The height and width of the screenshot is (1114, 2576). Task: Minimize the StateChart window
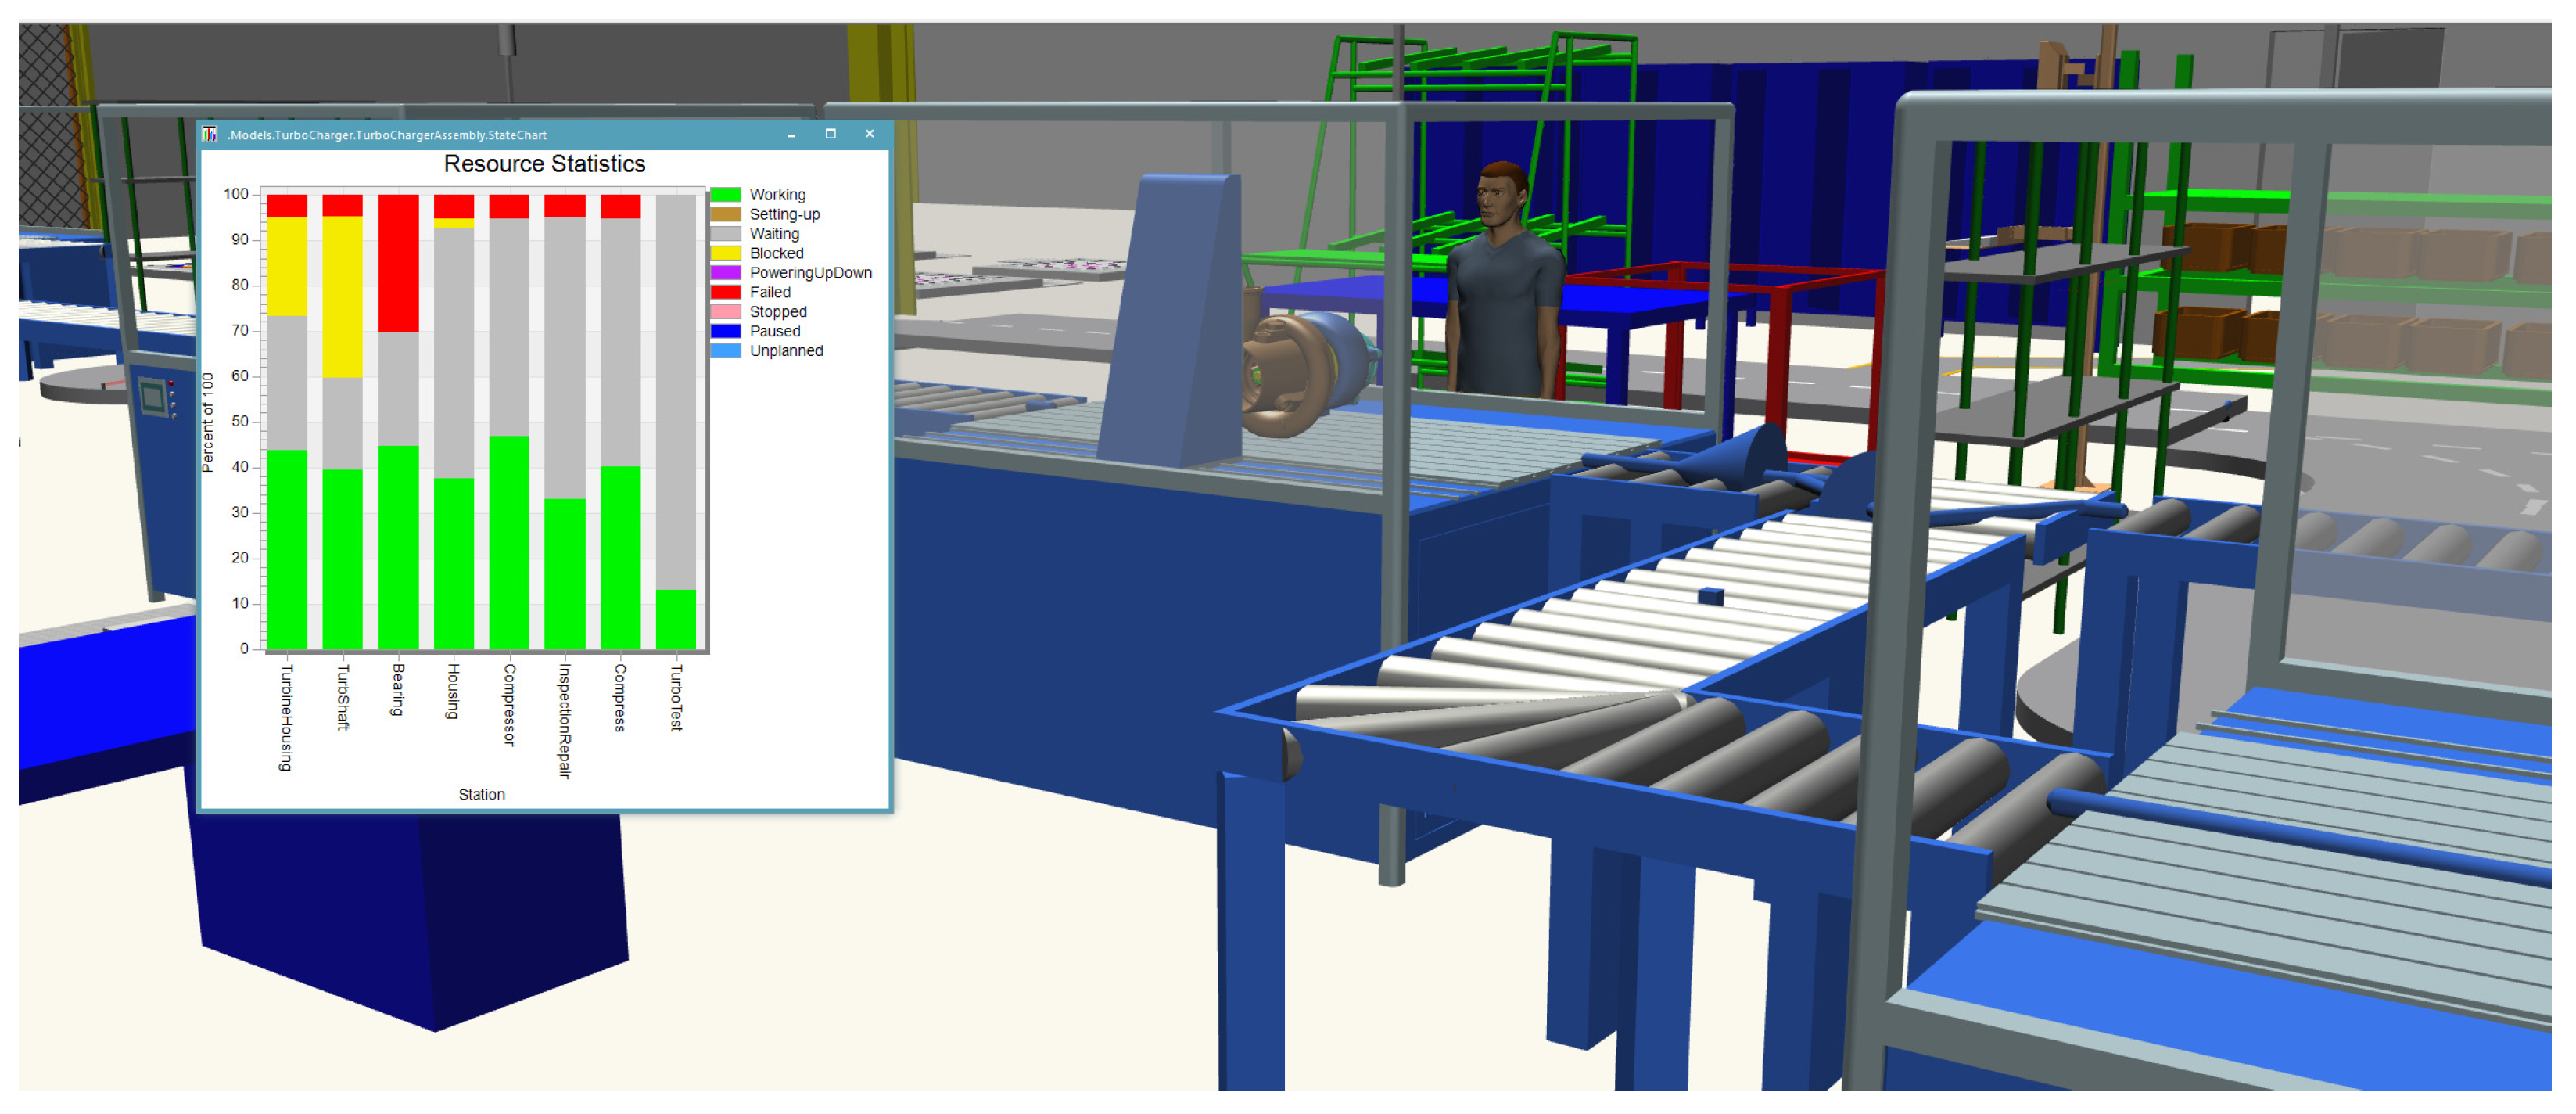[x=791, y=134]
